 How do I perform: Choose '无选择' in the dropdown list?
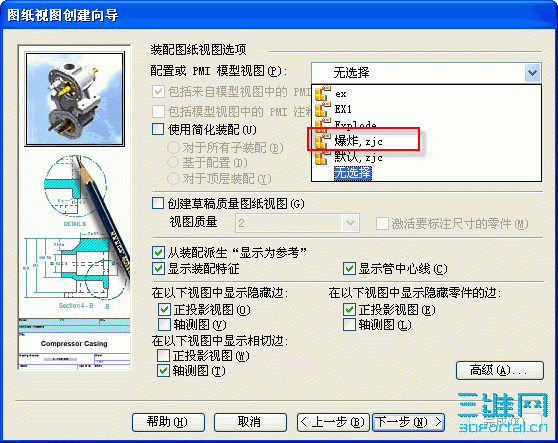353,173
